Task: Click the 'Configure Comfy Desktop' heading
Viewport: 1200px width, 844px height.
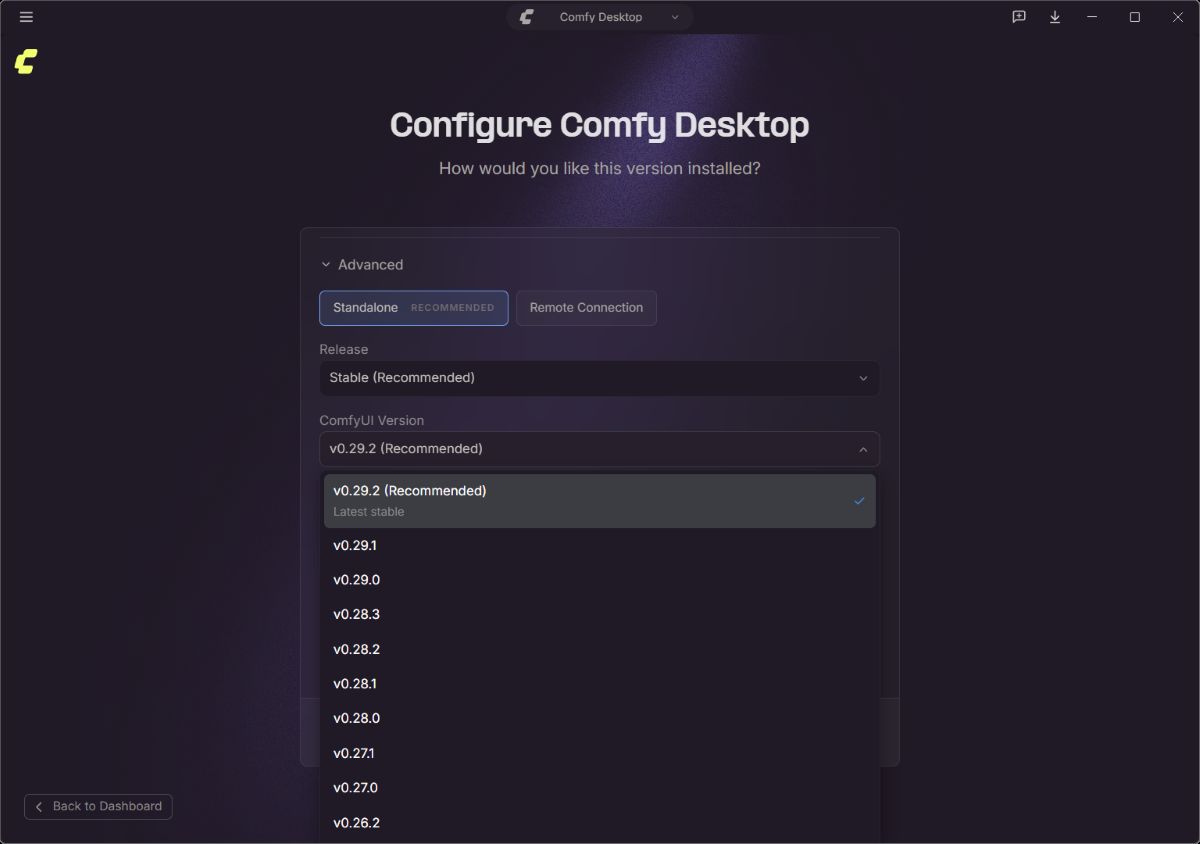Action: pos(600,125)
